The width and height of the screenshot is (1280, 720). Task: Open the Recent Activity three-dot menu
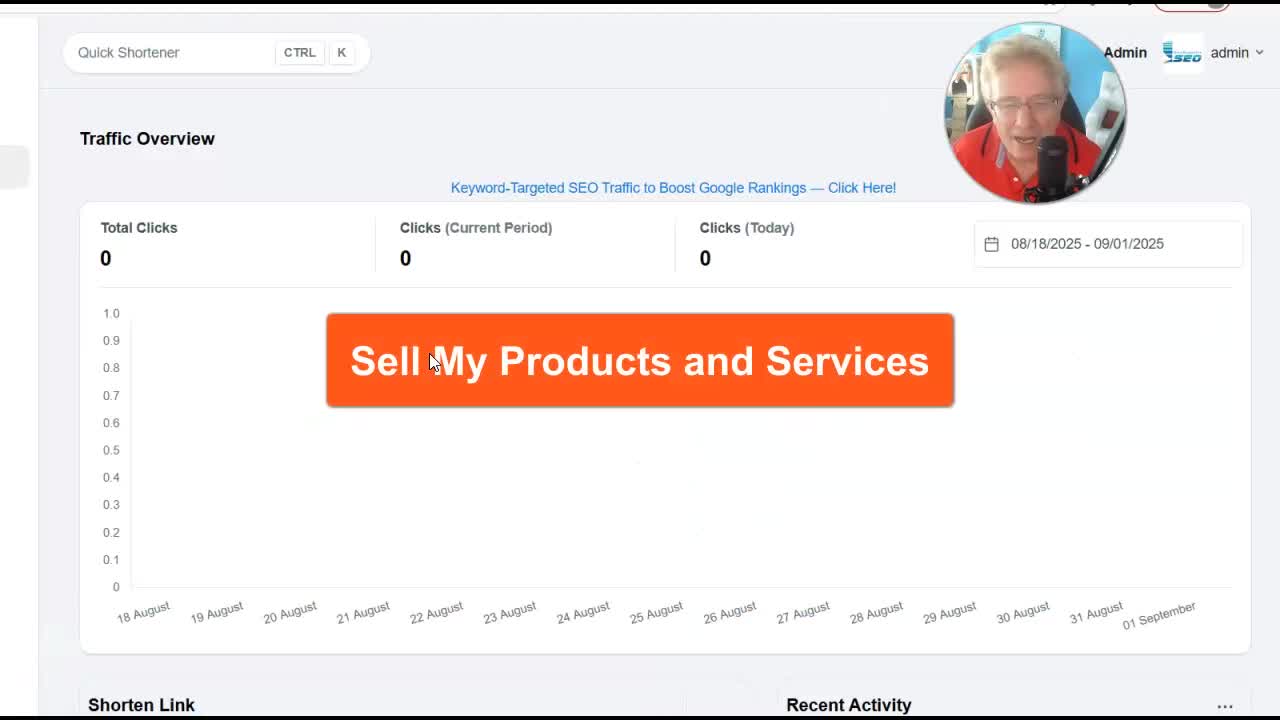tap(1225, 706)
